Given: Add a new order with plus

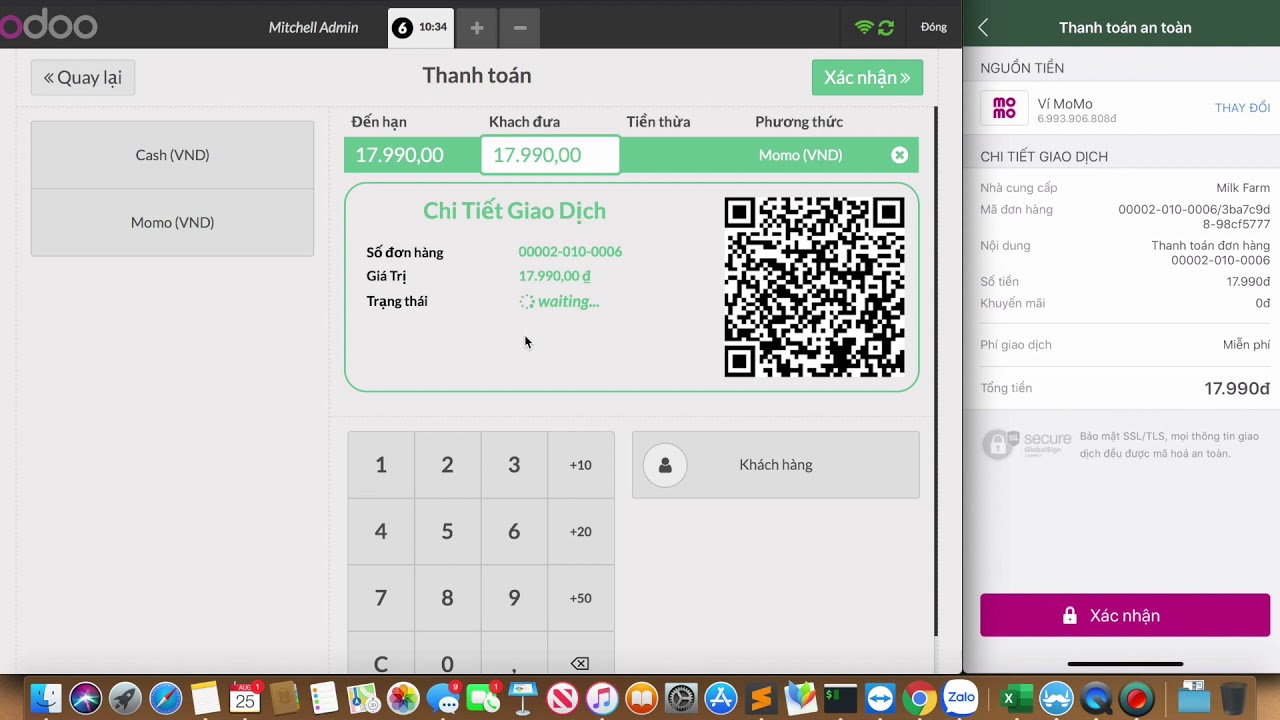Looking at the screenshot, I should 477,28.
